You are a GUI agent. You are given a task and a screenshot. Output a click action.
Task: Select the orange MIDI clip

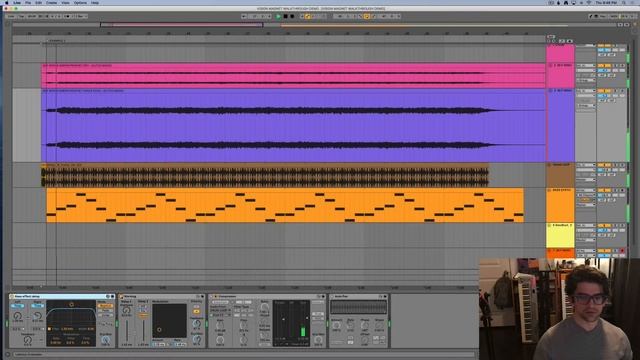tap(285, 205)
